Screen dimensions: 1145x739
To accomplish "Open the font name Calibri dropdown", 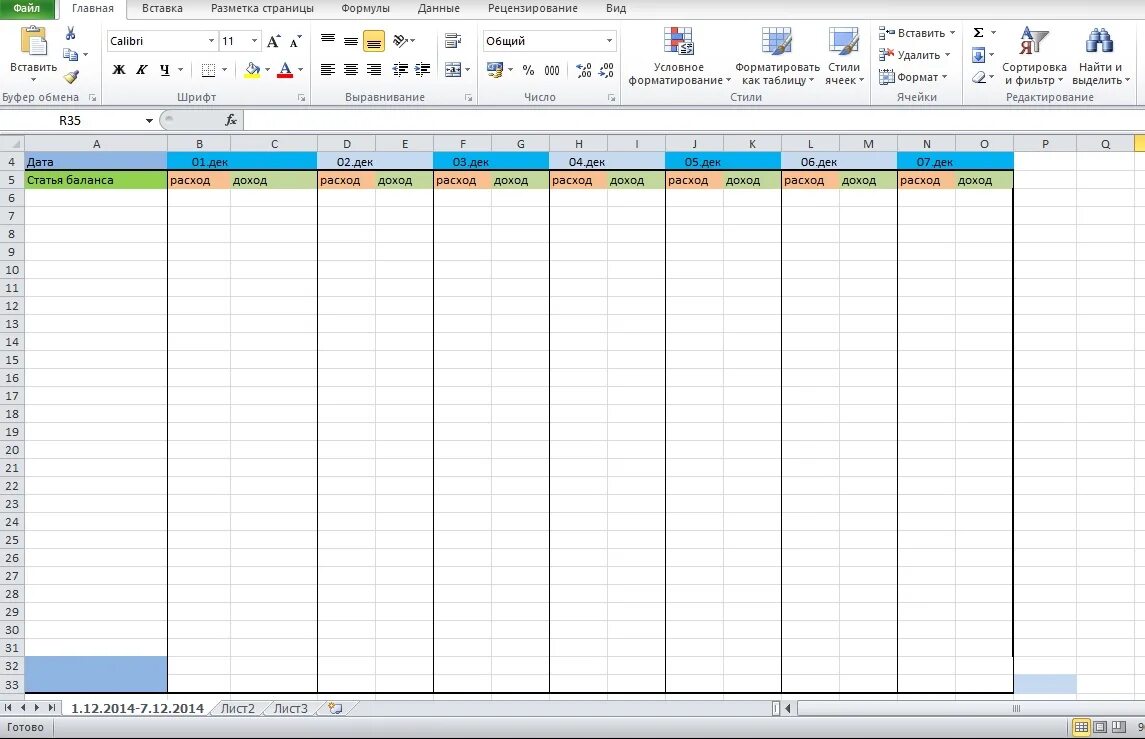I will 211,41.
